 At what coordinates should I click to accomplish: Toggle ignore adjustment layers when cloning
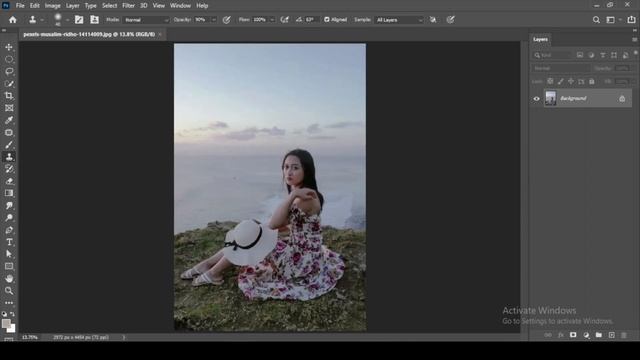coord(433,20)
